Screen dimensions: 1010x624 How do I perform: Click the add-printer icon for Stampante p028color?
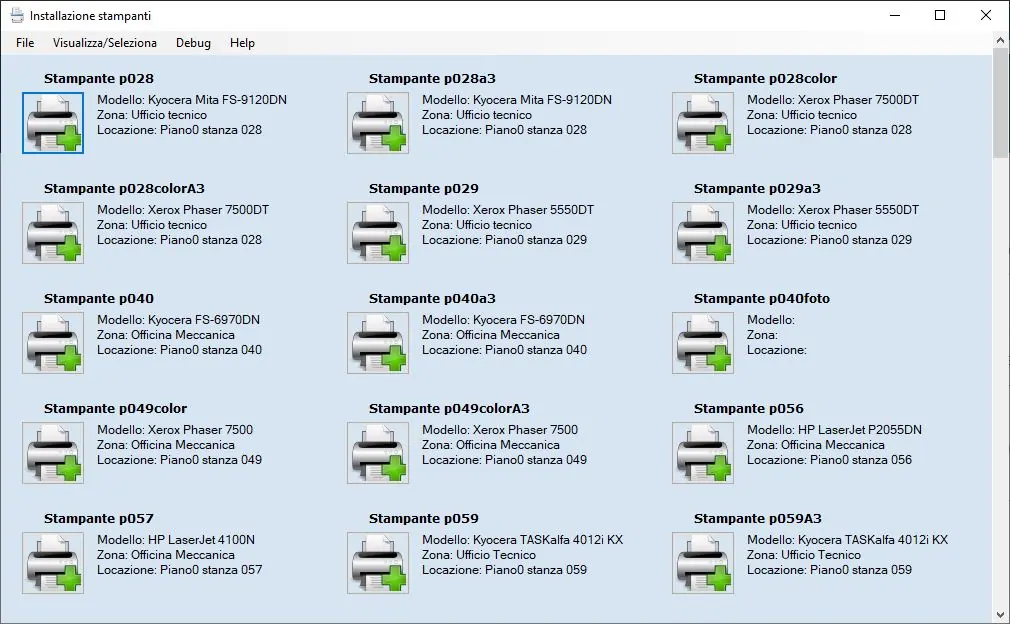[x=703, y=123]
